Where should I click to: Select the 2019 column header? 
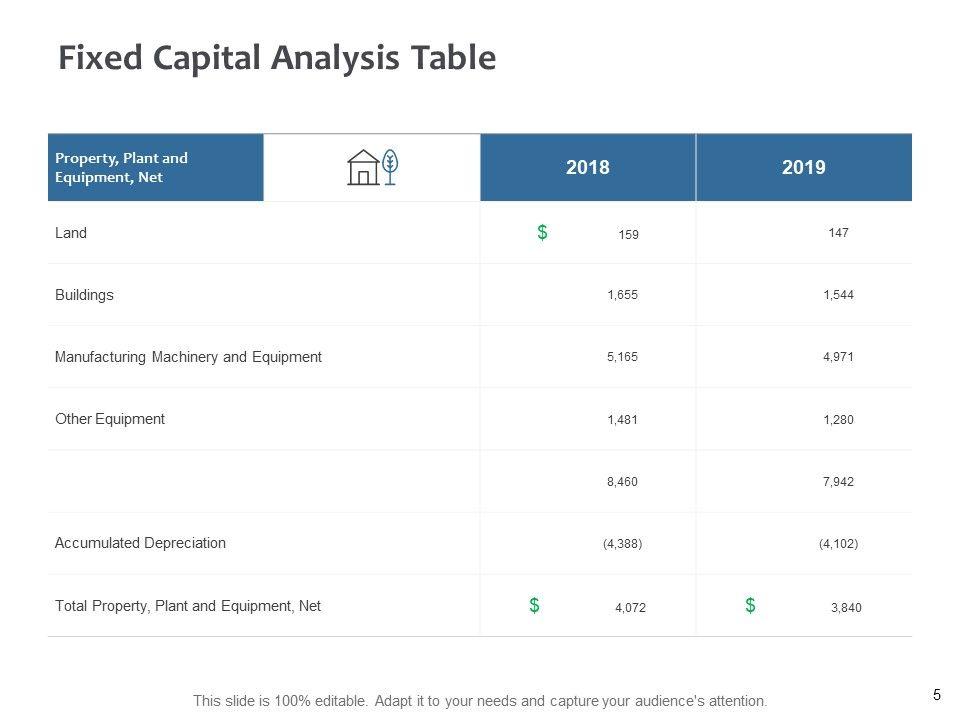(x=803, y=167)
